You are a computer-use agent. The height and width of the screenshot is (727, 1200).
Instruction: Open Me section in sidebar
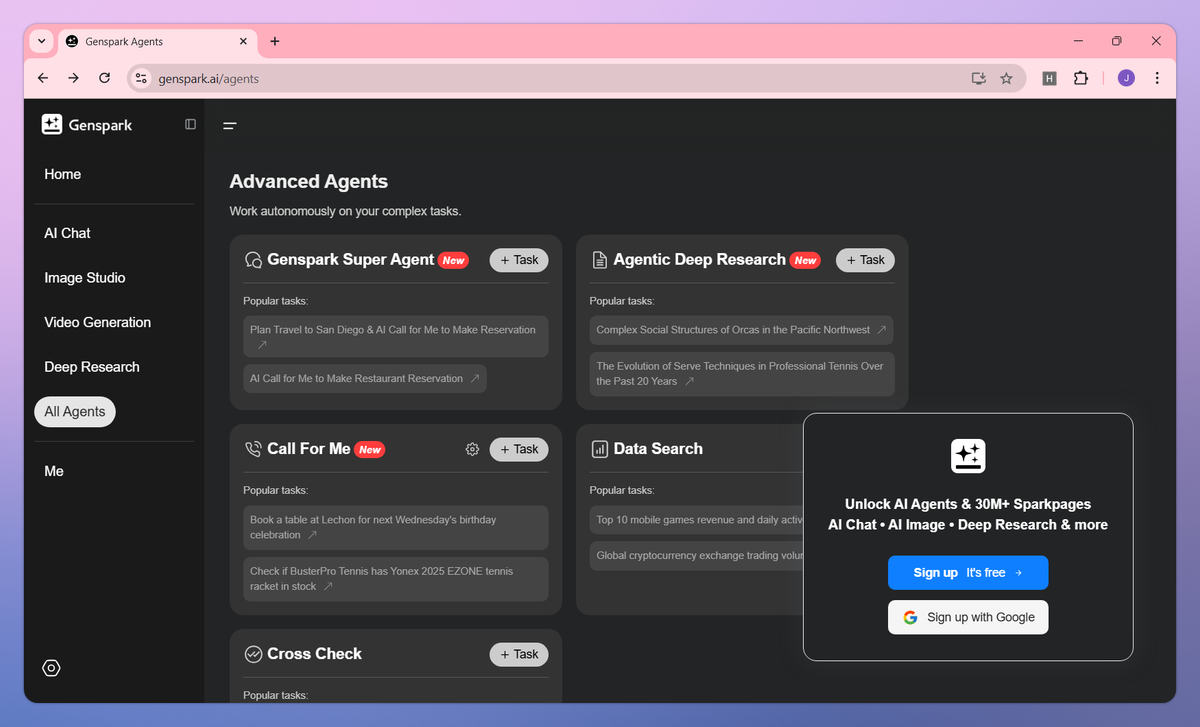[x=54, y=471]
